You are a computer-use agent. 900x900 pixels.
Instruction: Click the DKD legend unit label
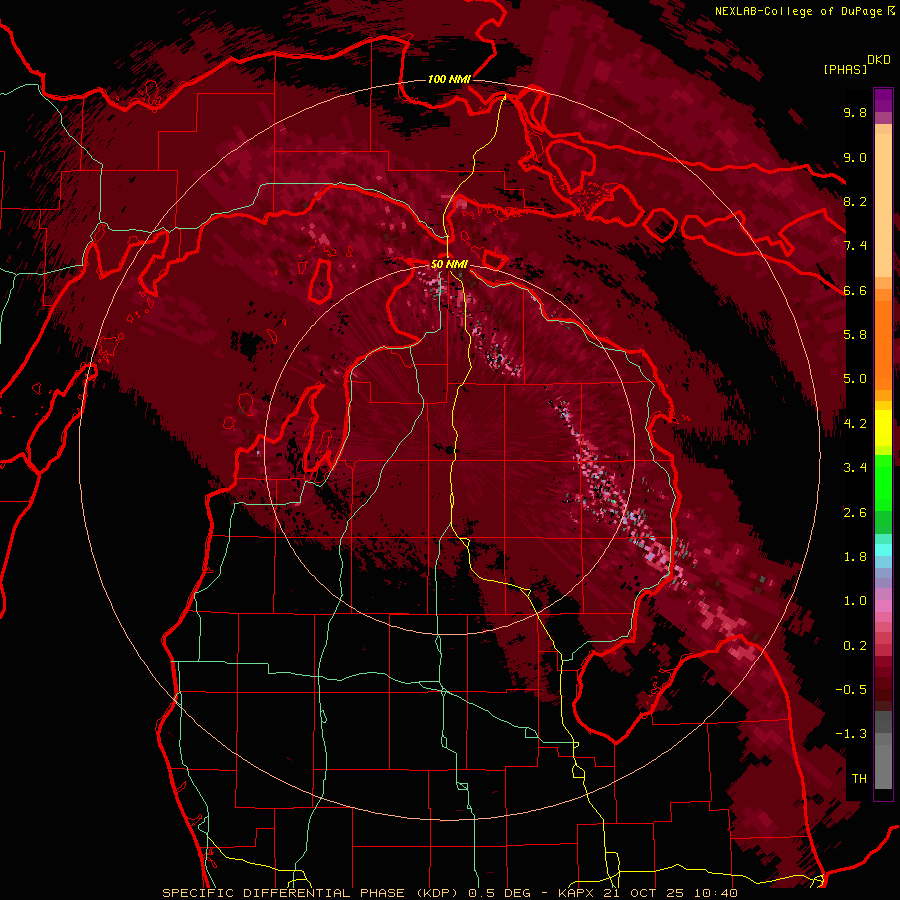(879, 60)
